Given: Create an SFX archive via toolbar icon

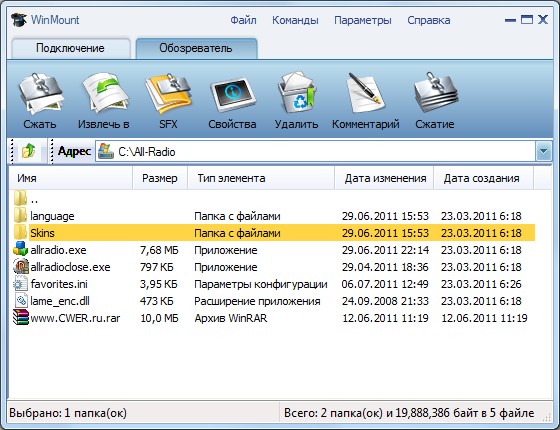Looking at the screenshot, I should (x=168, y=94).
